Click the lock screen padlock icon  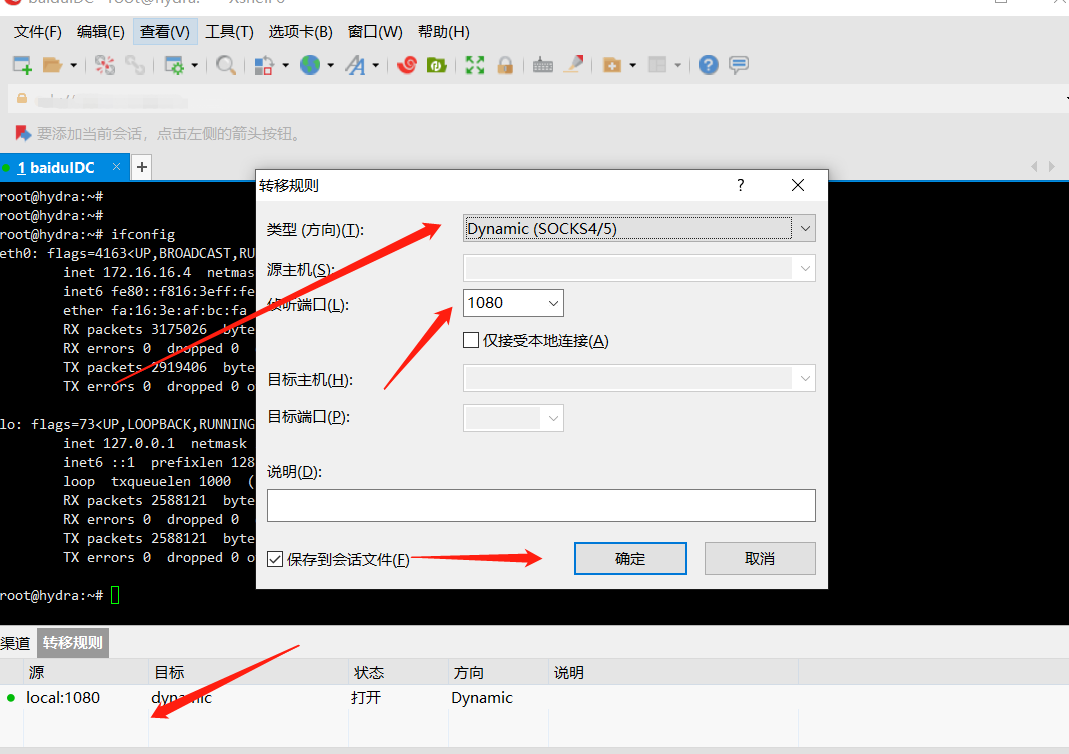click(506, 64)
